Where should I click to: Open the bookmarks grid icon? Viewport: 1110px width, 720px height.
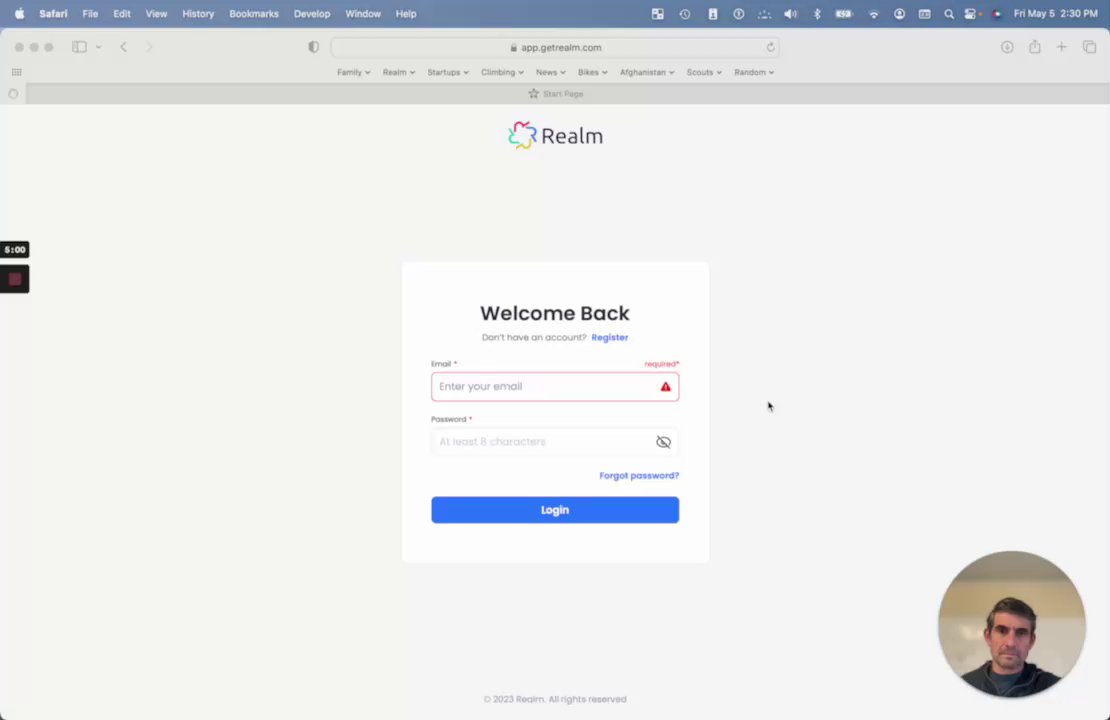pos(16,72)
